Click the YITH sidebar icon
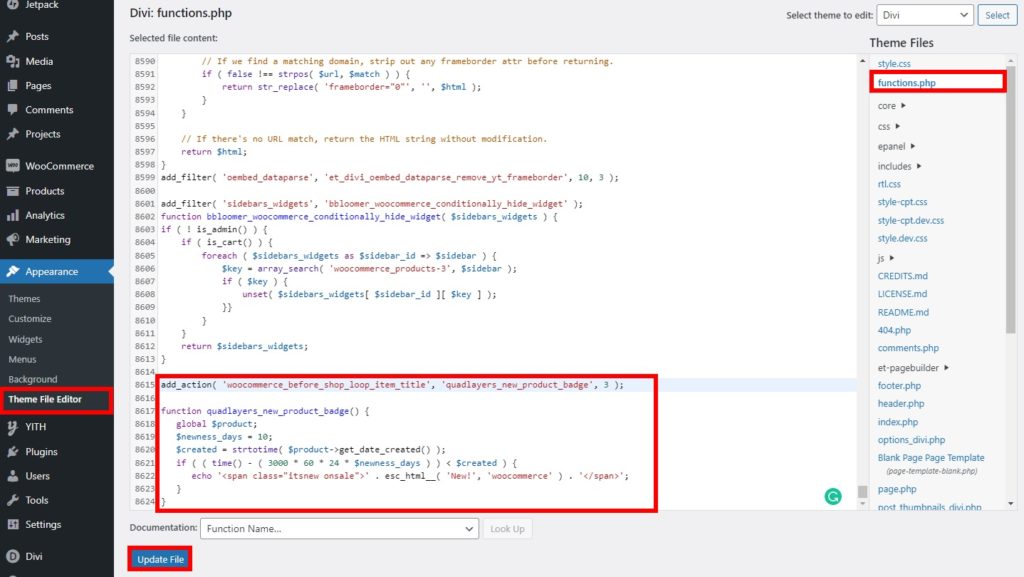The height and width of the screenshot is (577, 1024). coord(12,427)
